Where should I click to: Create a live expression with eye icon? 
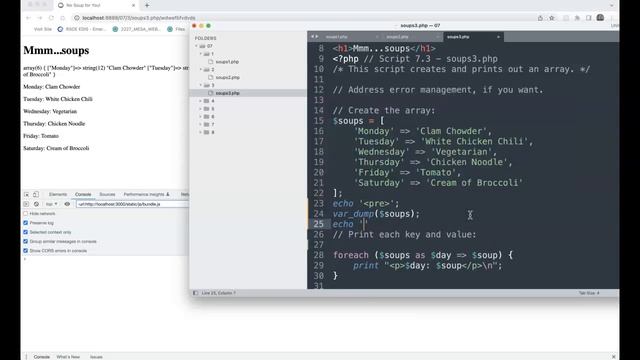[67, 204]
